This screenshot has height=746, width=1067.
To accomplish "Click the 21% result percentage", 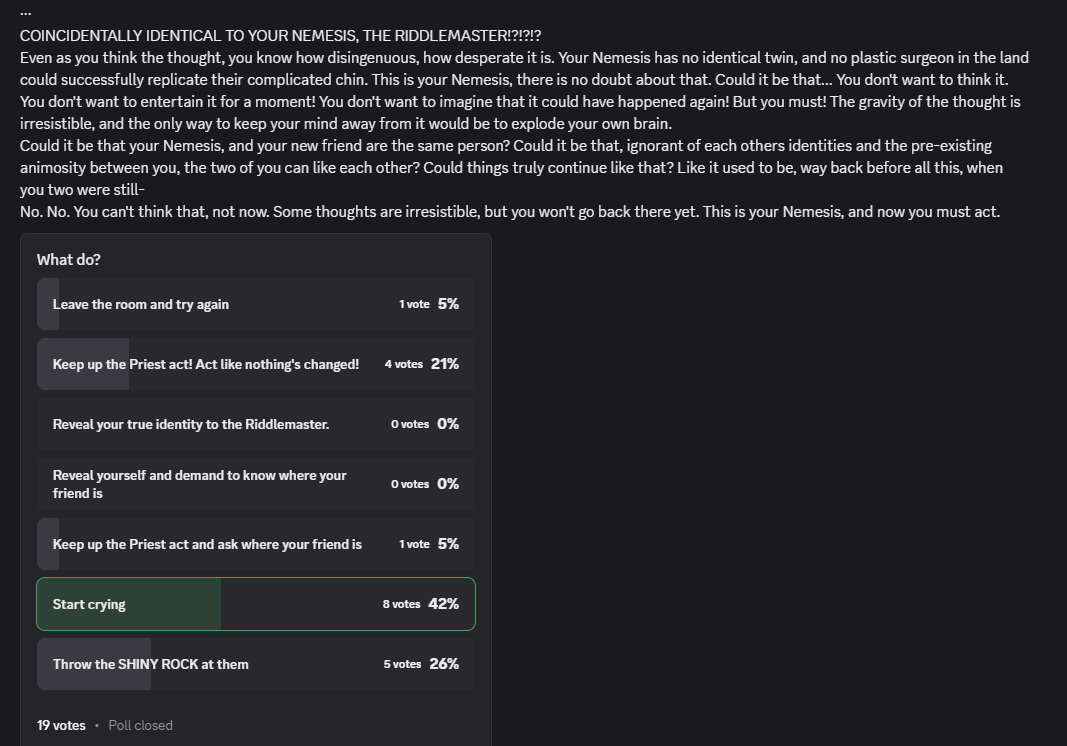I will tap(445, 364).
